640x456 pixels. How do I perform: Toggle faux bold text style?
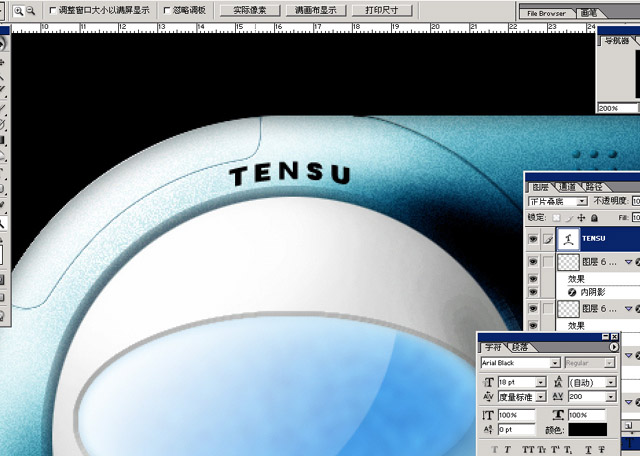click(x=494, y=450)
